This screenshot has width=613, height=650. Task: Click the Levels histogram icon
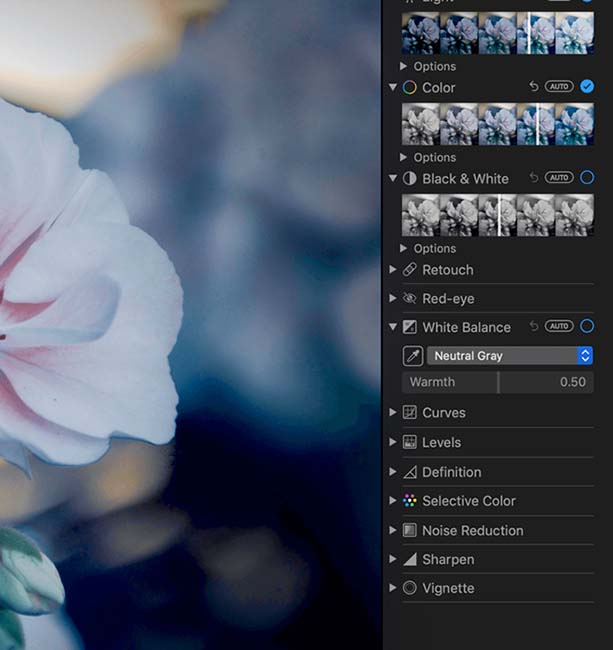[409, 442]
